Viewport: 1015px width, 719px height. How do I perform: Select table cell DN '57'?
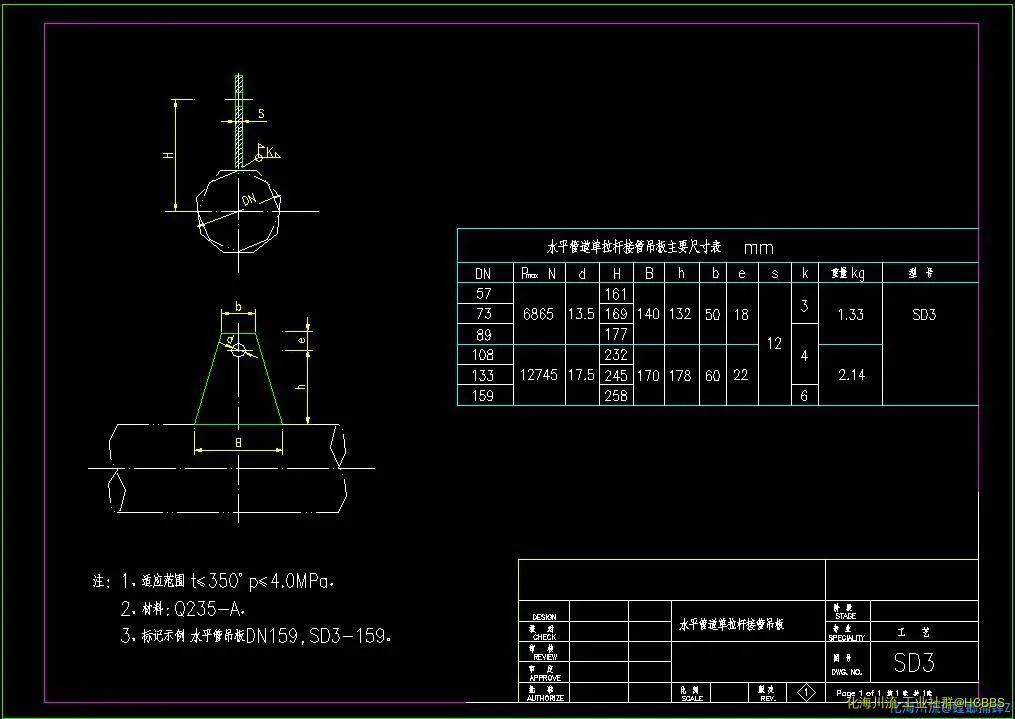coord(484,294)
